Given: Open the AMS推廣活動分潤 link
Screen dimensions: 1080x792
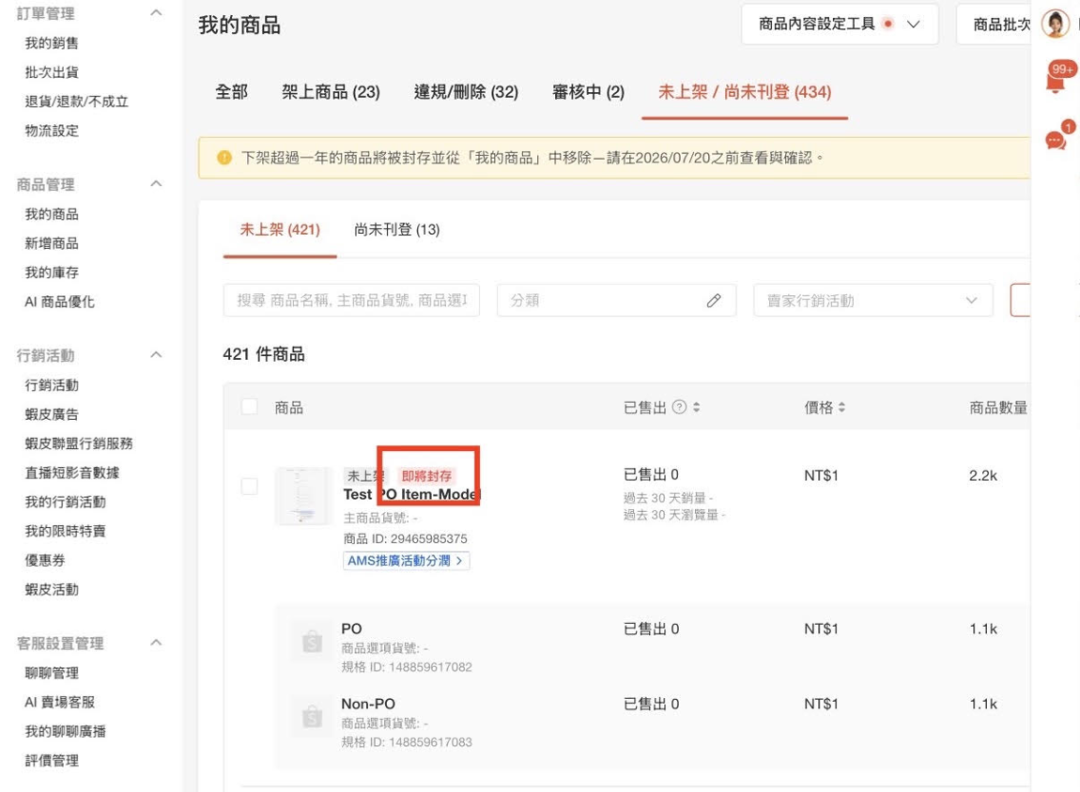Looking at the screenshot, I should (x=406, y=561).
